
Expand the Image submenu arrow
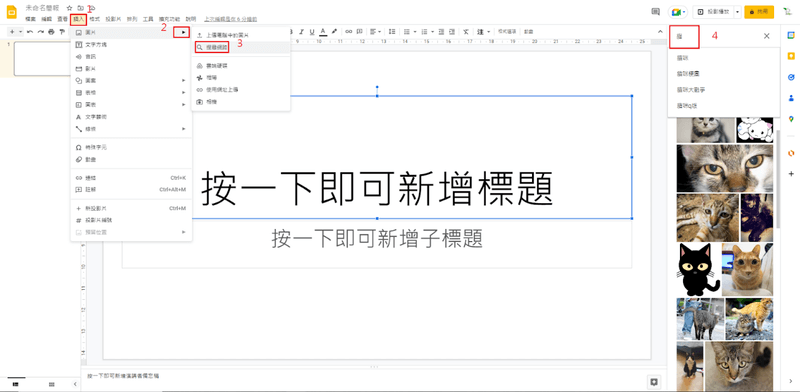(x=182, y=33)
